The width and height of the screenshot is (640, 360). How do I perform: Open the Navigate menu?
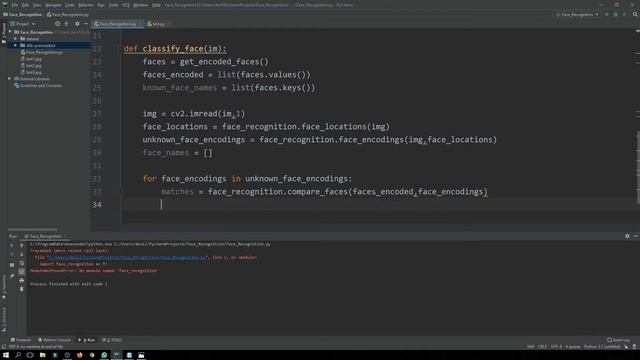53,5
